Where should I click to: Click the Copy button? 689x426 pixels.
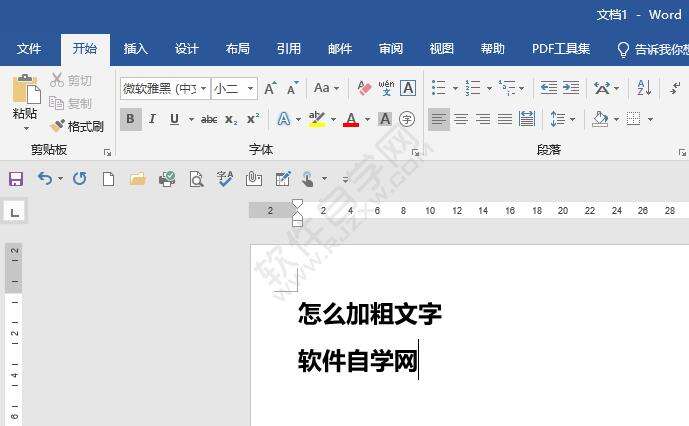click(71, 103)
